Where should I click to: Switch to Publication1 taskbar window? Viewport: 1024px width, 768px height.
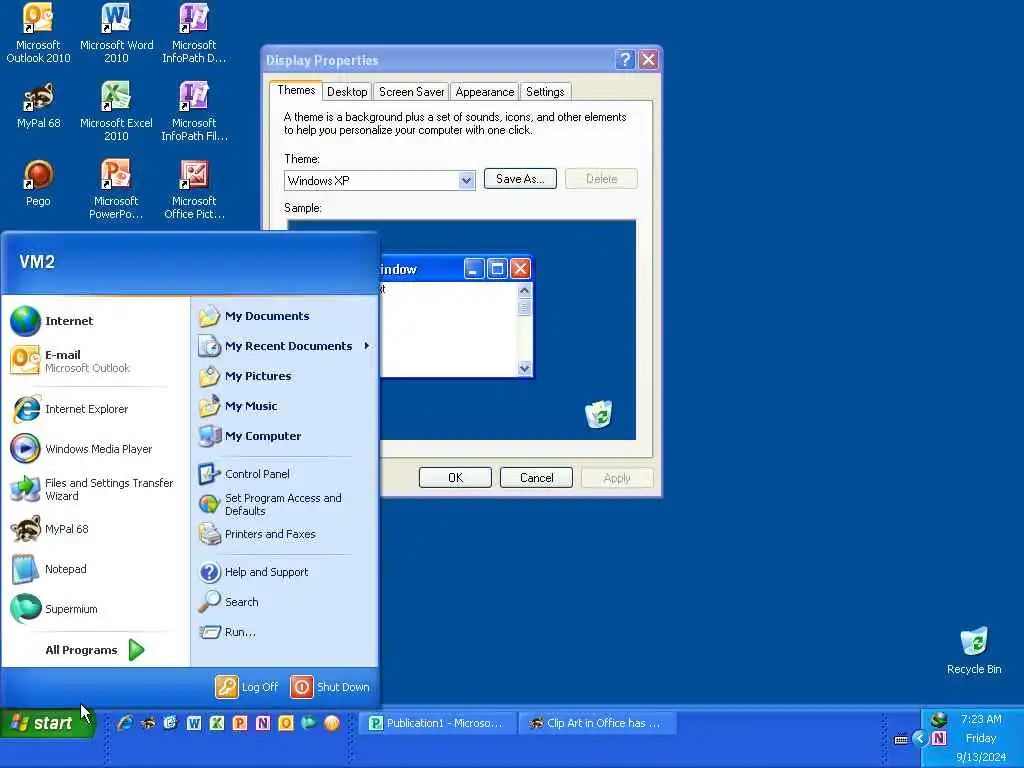coord(436,723)
